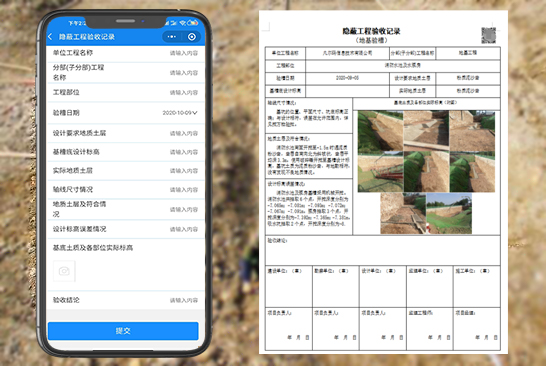Open the middle photo in the document's top row

tap(426, 130)
